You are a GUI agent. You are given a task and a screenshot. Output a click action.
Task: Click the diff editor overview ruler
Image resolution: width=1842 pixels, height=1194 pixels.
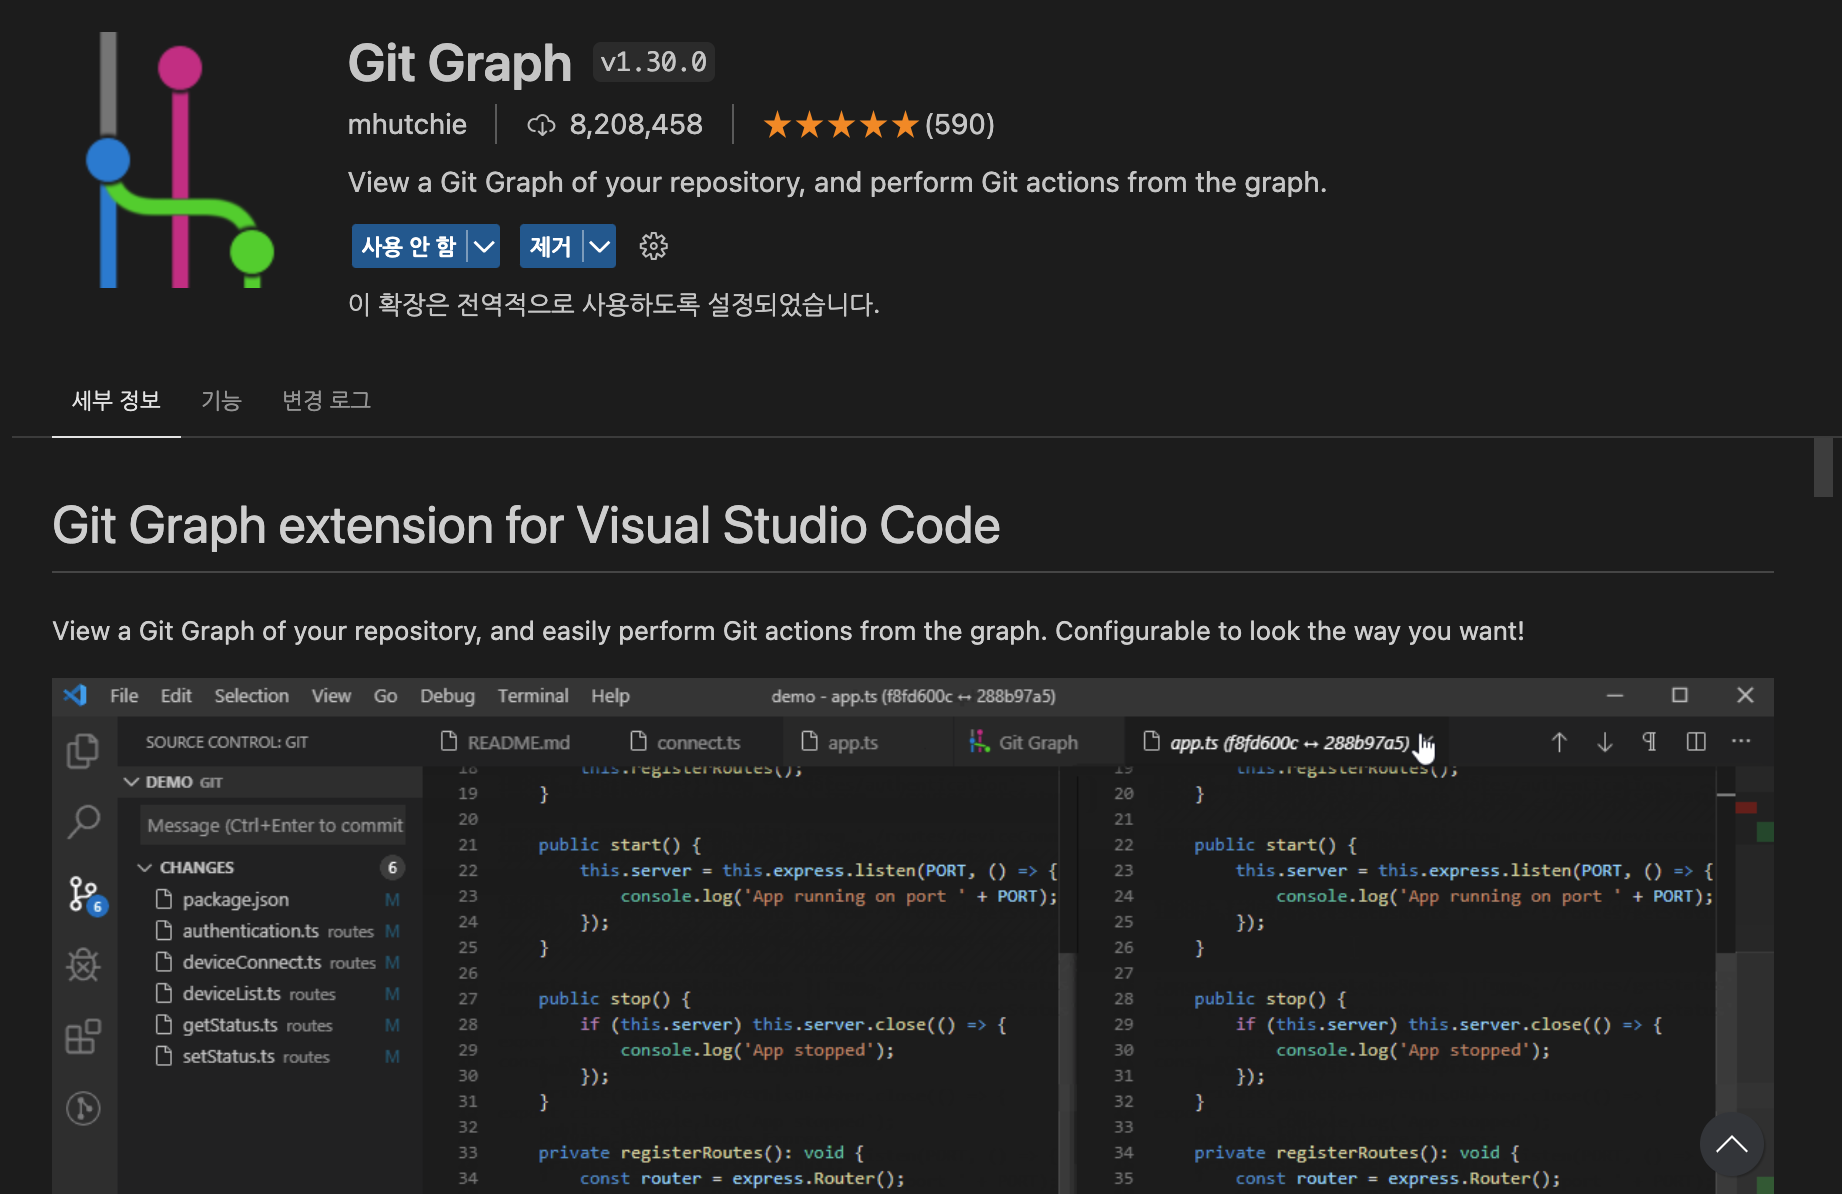1756,980
